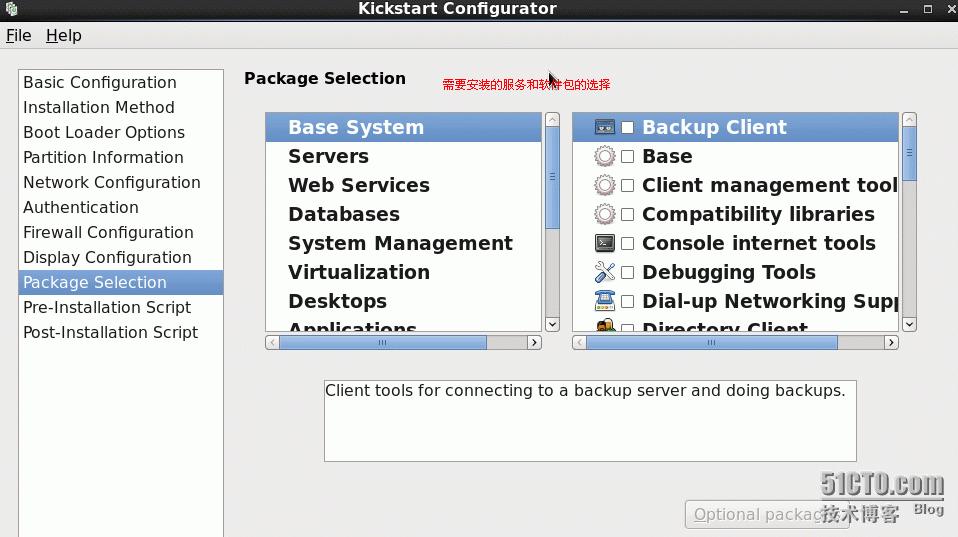Screen dimensions: 958x537
Task: Check the Dial-up Networking Support checkbox
Action: tap(627, 301)
